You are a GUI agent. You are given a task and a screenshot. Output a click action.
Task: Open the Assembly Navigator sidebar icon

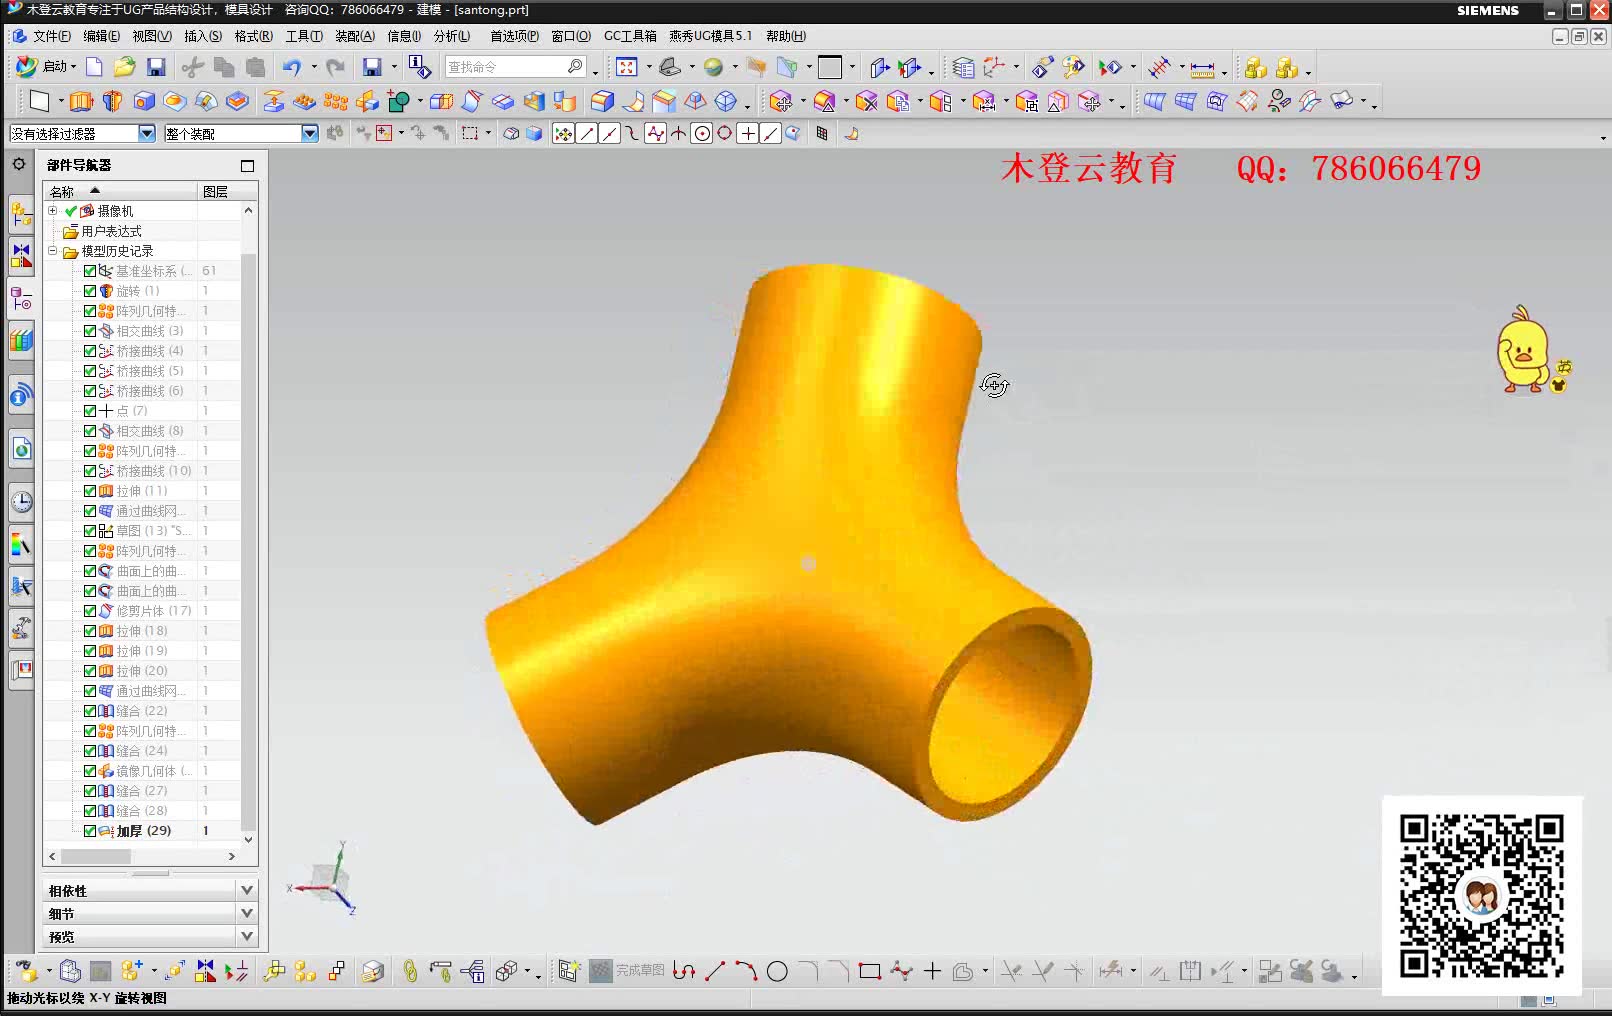point(21,212)
